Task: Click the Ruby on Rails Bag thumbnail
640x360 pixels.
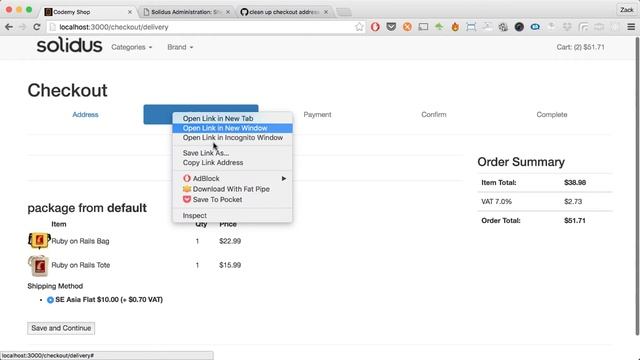Action: click(38, 240)
